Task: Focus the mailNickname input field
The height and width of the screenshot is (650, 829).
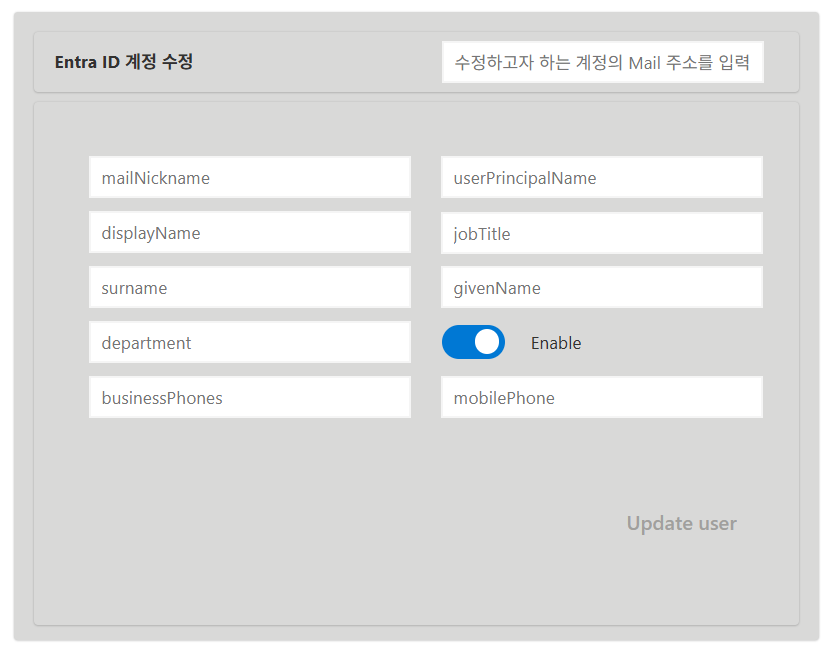Action: coord(250,177)
